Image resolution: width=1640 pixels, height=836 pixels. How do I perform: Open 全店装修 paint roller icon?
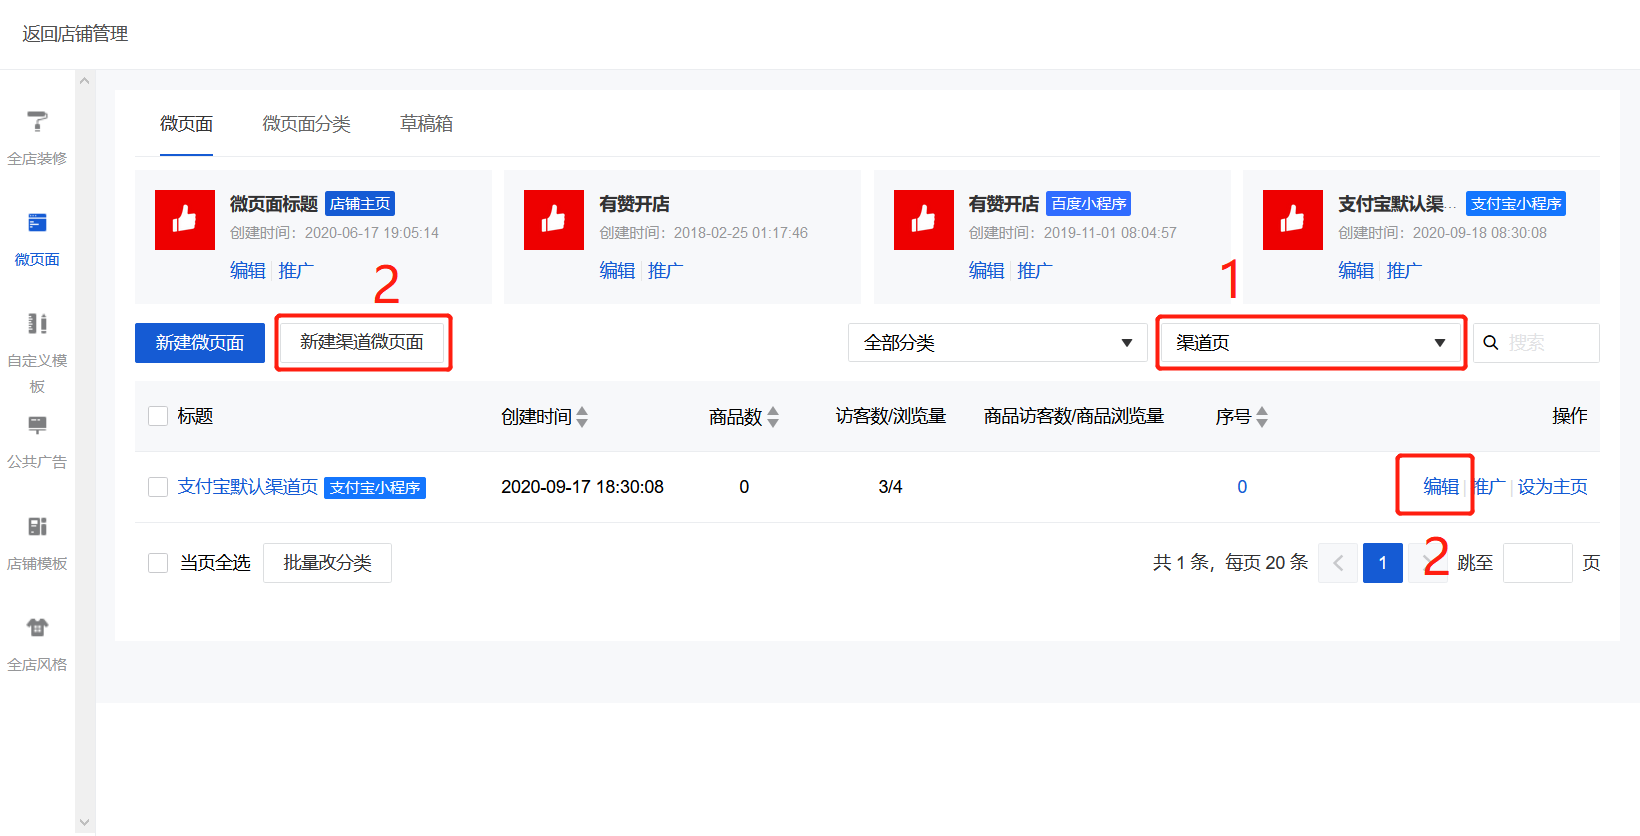pos(37,121)
